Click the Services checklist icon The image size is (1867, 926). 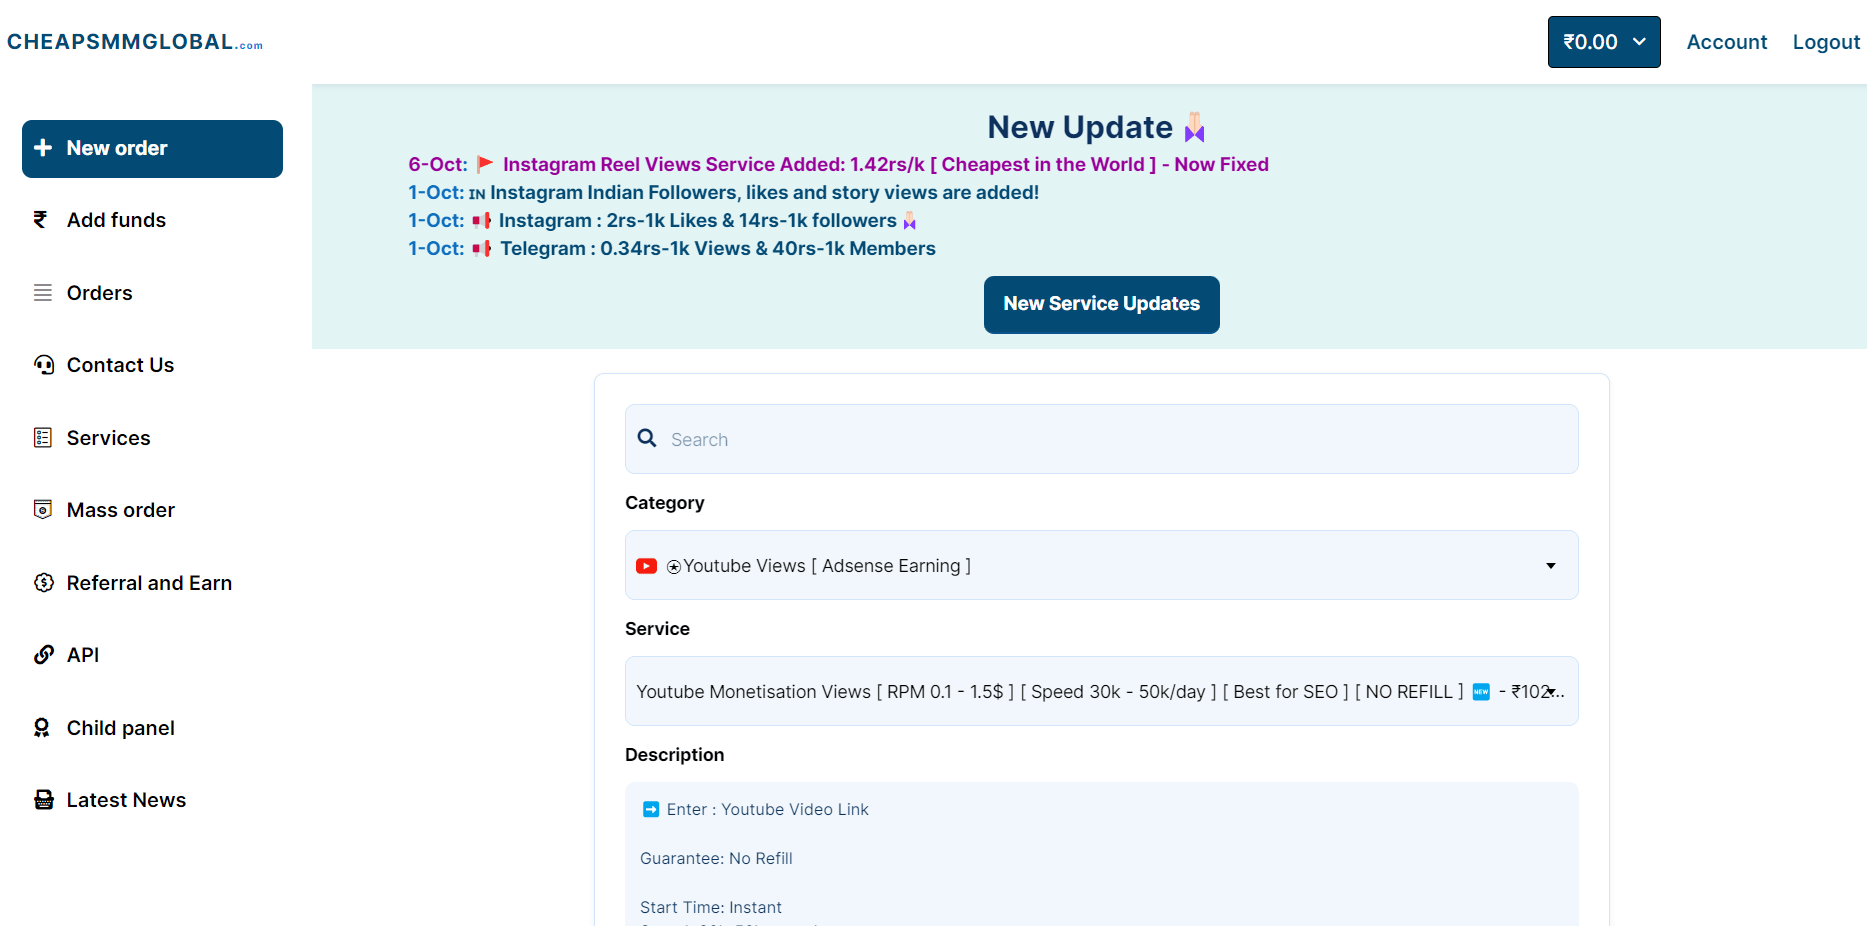43,438
